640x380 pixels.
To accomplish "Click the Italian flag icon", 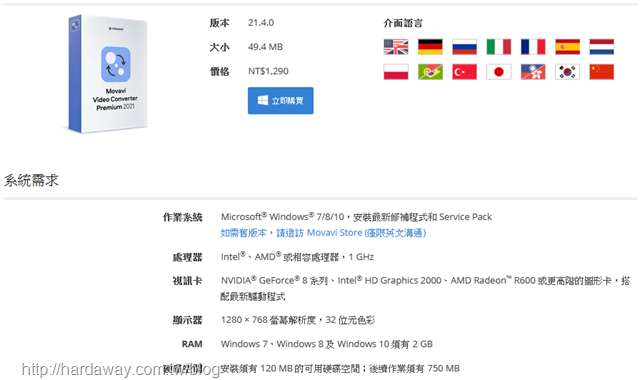I will tap(499, 47).
